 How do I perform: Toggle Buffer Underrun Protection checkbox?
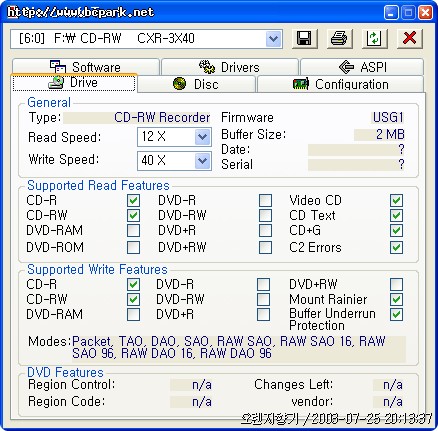tap(397, 315)
